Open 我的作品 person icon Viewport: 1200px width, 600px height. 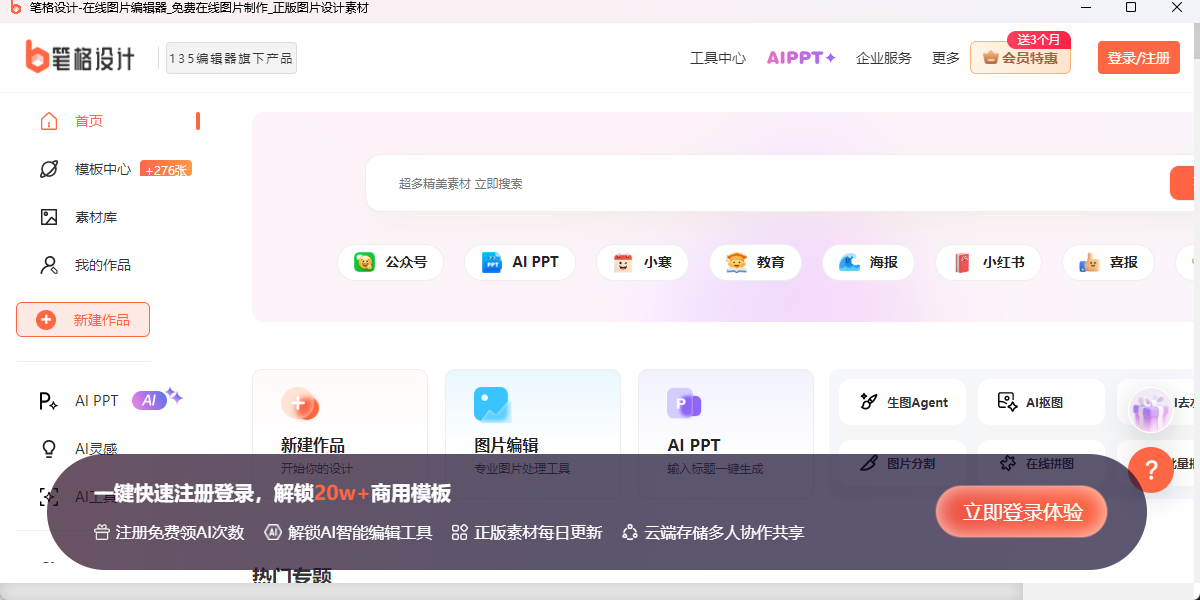point(49,265)
